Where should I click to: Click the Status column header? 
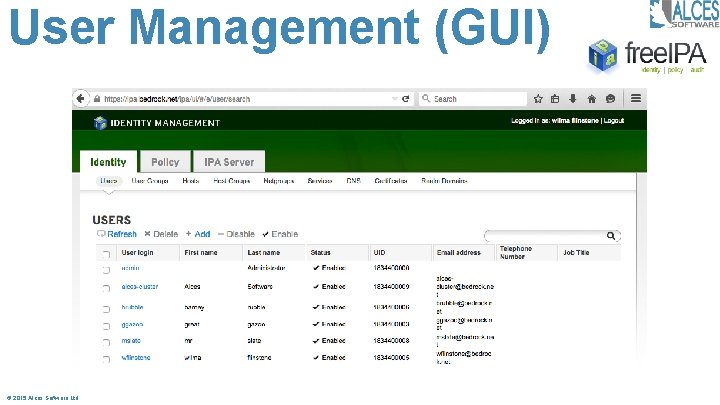click(337, 253)
